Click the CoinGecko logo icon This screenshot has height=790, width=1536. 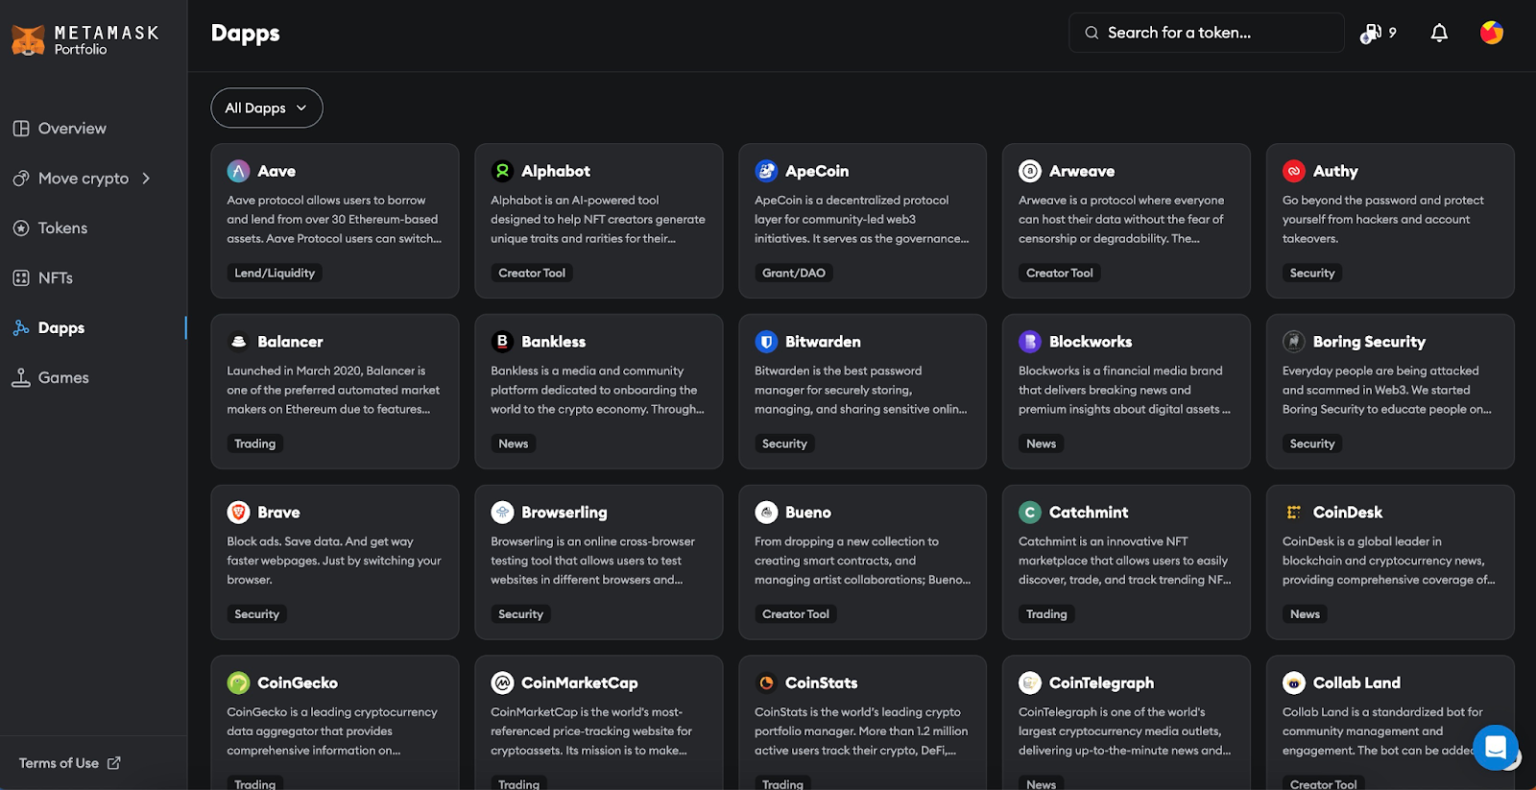tap(238, 683)
